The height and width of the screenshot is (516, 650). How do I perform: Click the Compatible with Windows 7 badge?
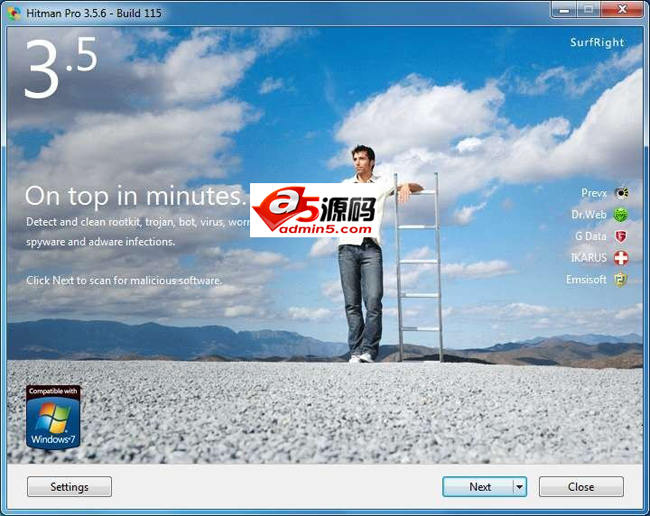click(x=53, y=417)
